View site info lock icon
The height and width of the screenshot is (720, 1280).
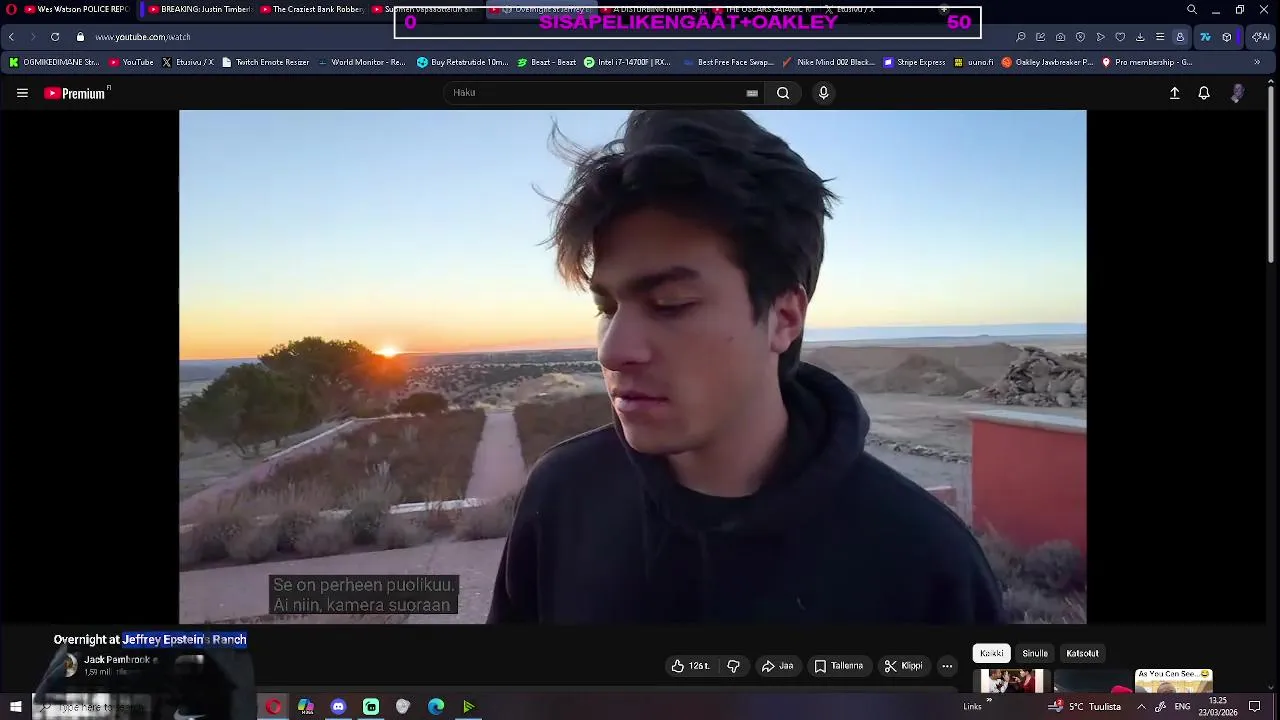point(80,37)
